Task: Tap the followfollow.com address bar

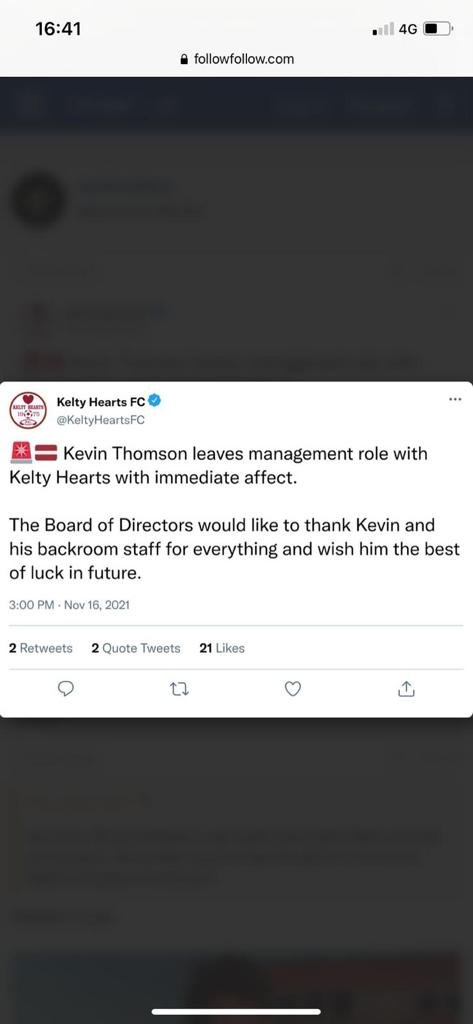Action: 236,59
